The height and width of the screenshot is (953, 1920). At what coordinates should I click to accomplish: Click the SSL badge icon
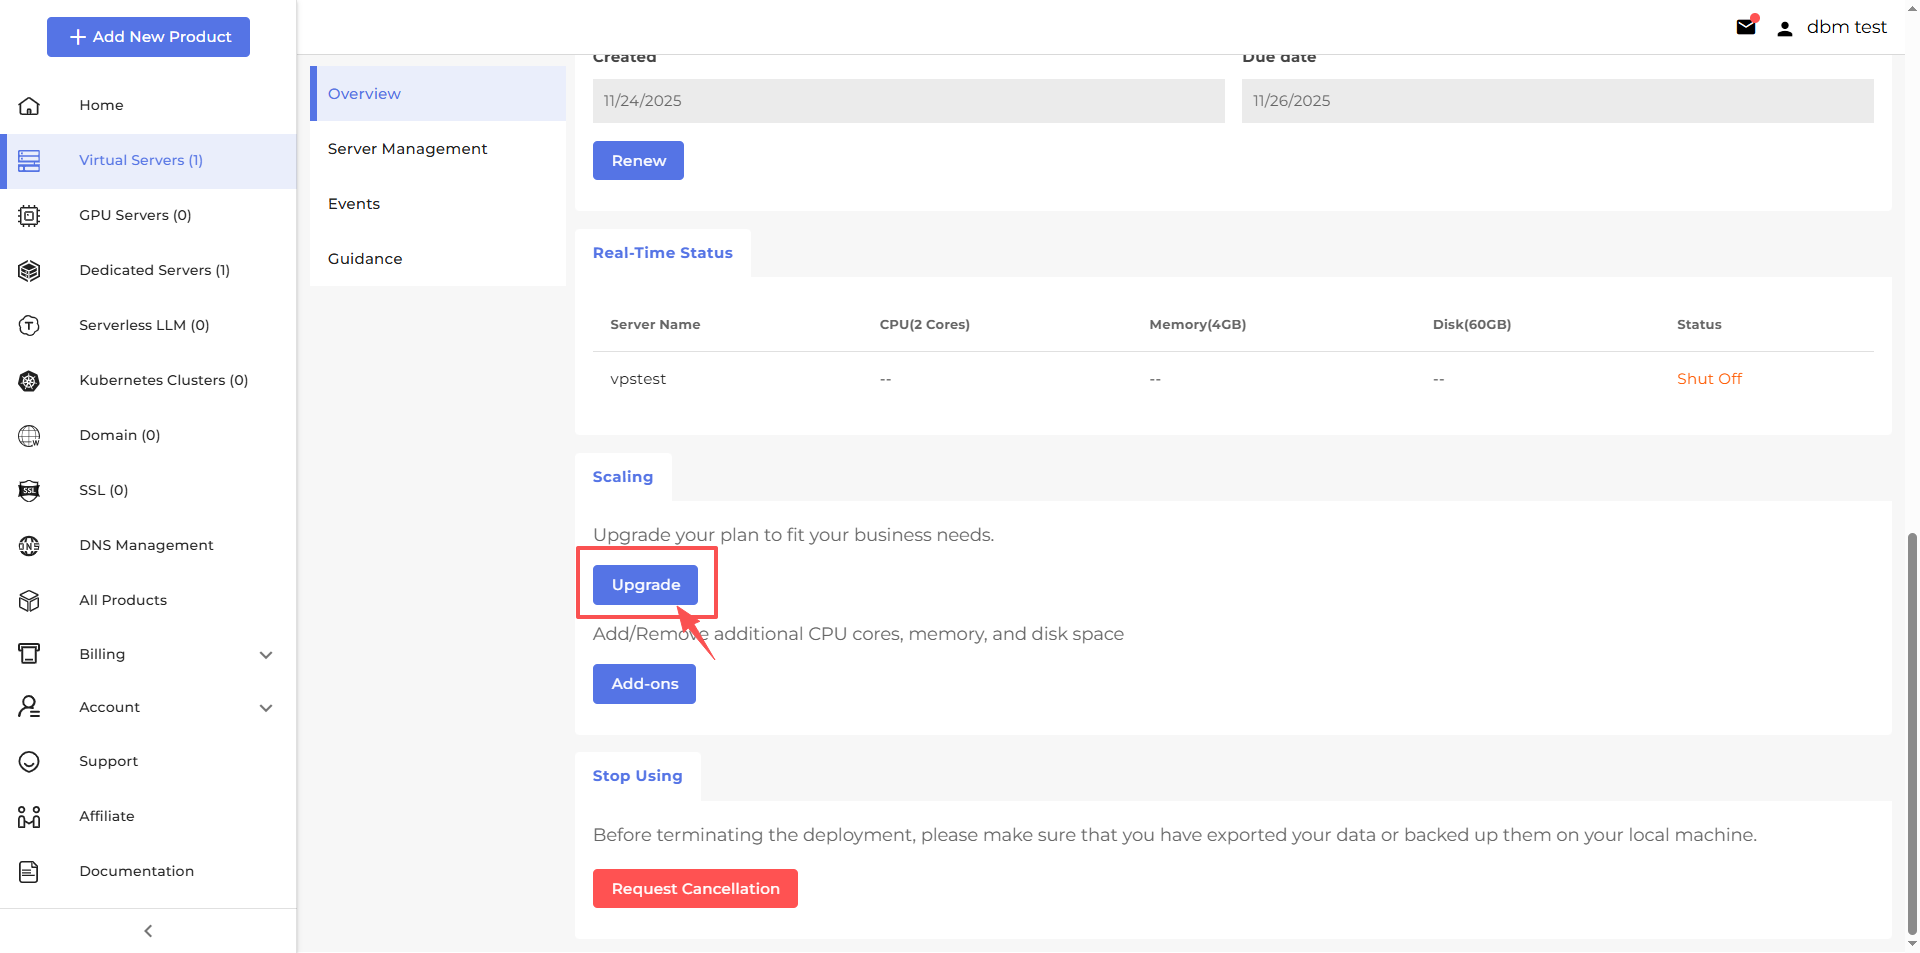[29, 490]
